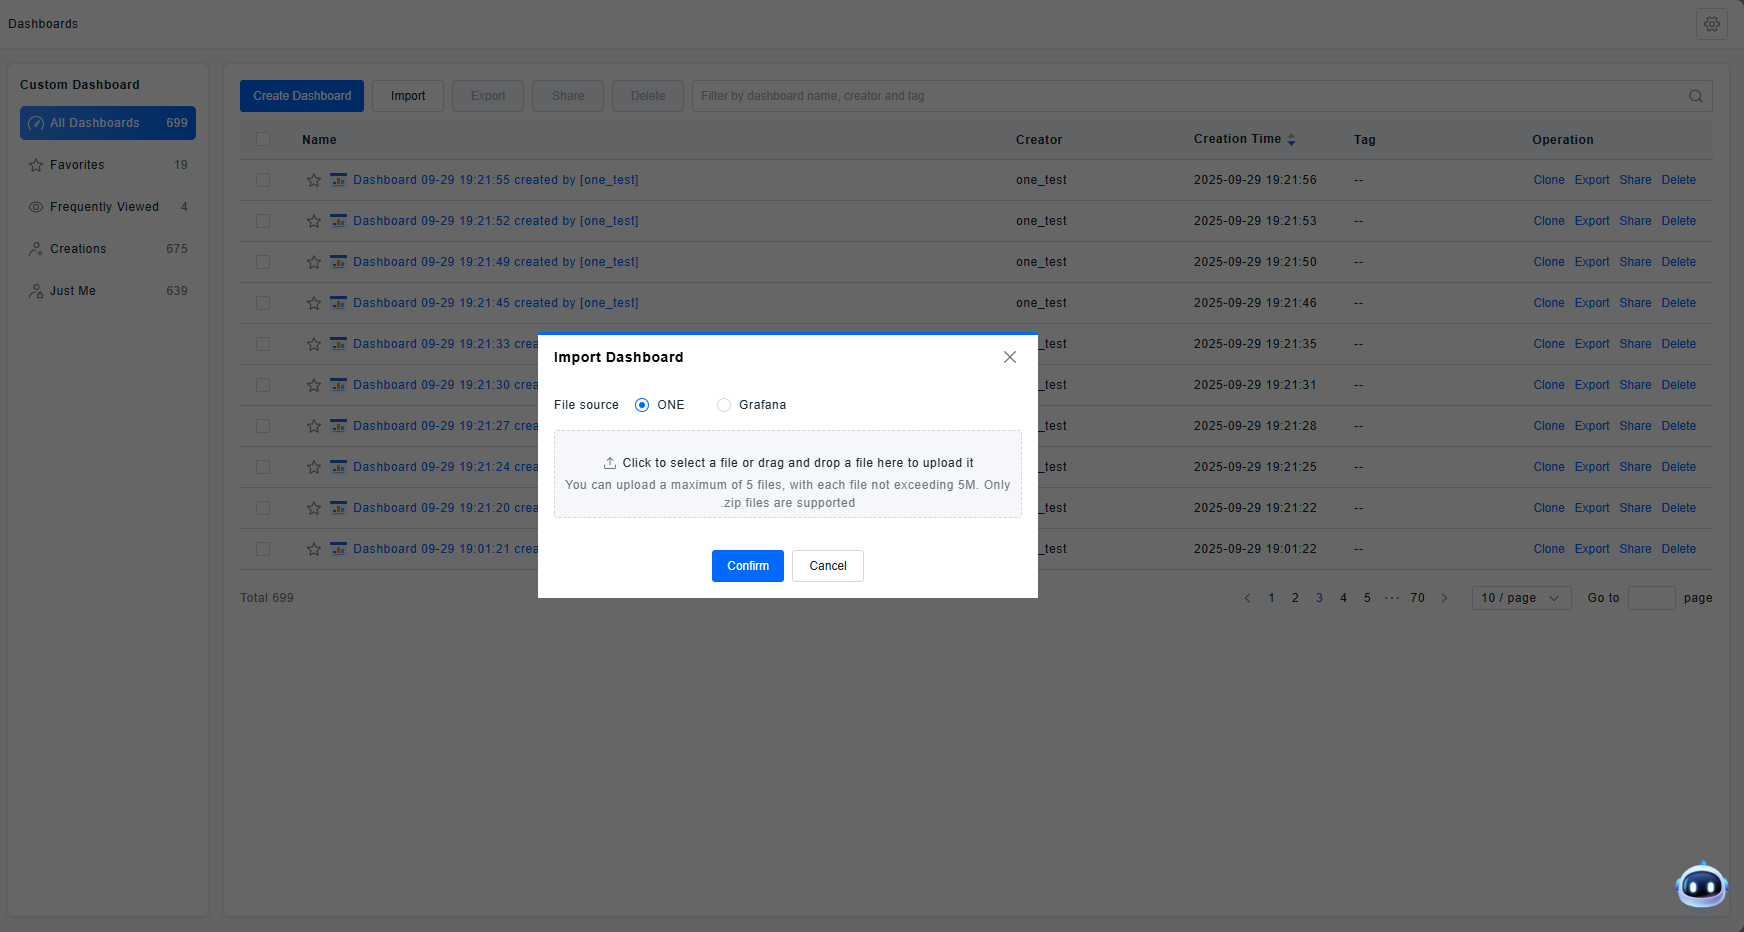1744x932 pixels.
Task: Click the search magnifier icon in filter box
Action: click(1695, 96)
